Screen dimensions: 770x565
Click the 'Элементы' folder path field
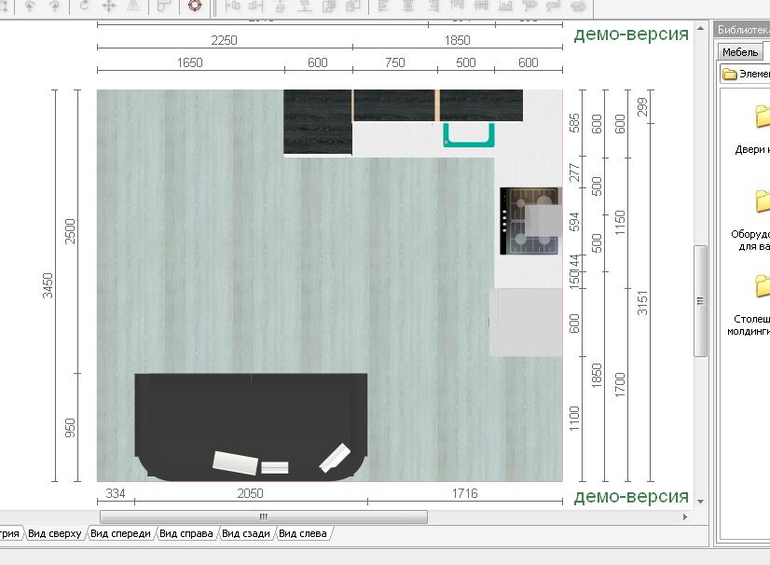[746, 74]
